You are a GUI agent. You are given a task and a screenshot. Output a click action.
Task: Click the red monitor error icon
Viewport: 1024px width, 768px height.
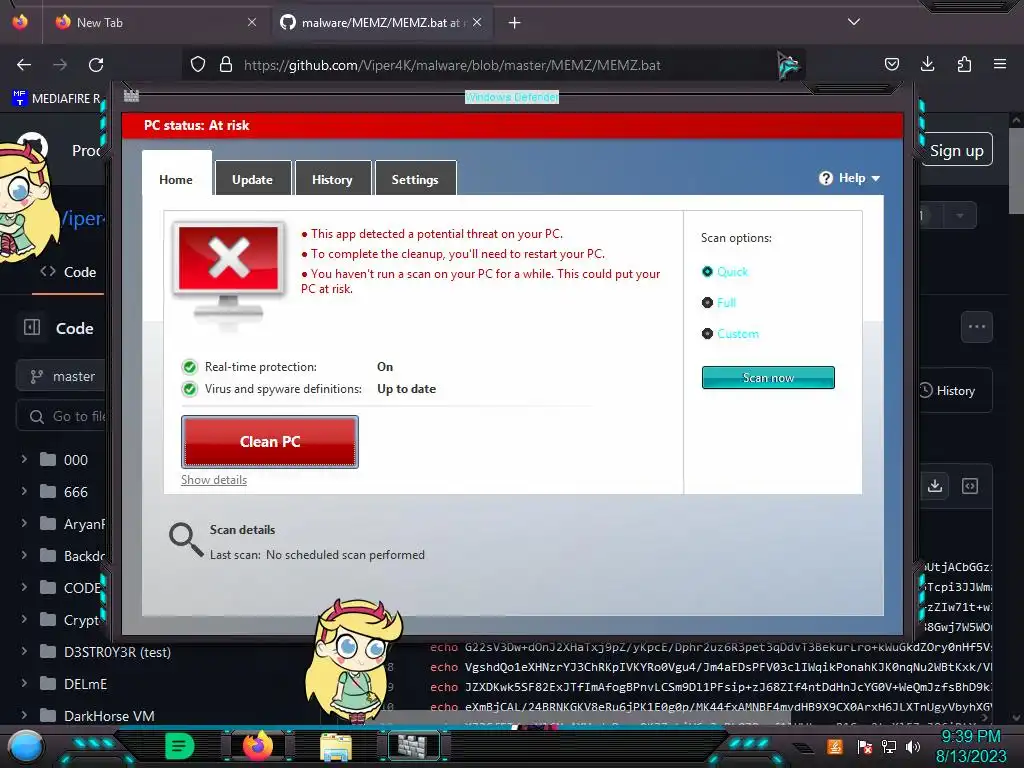(229, 272)
